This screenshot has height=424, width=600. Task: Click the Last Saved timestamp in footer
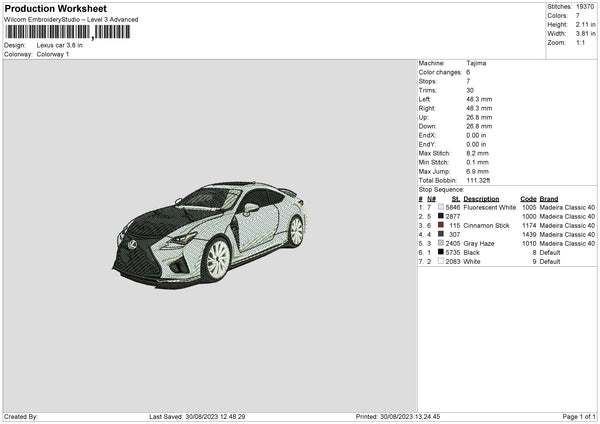[197, 416]
